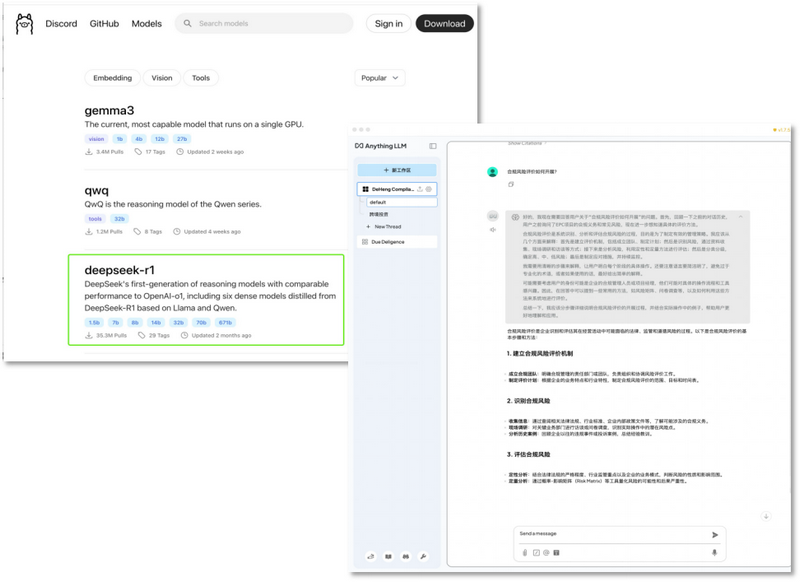Open wrench settings icon in sidebar footer

click(x=423, y=556)
